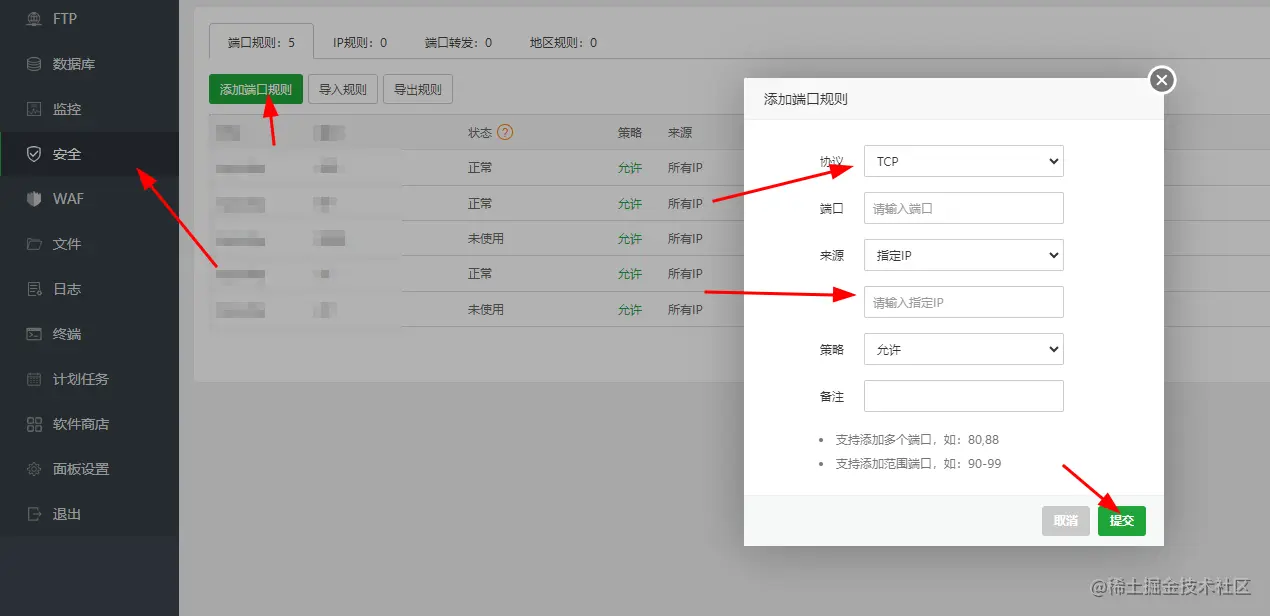
Task: Click the database icon in sidebar
Action: click(34, 64)
